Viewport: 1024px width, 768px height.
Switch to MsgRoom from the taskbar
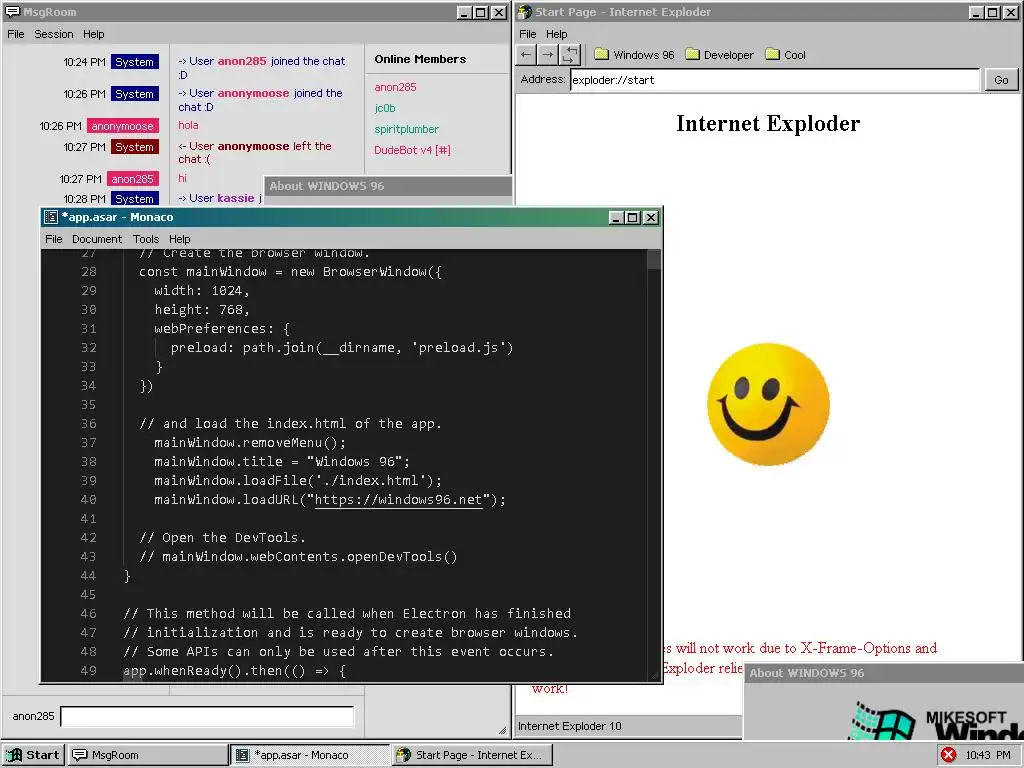point(148,755)
